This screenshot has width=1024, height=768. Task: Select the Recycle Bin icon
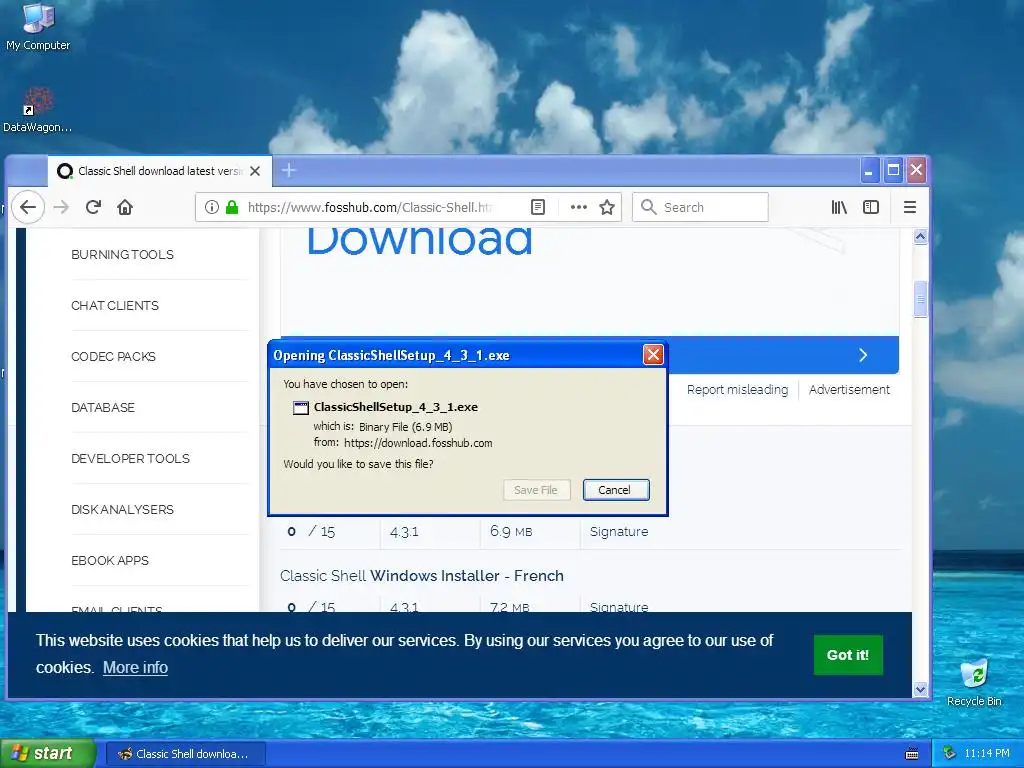point(974,682)
